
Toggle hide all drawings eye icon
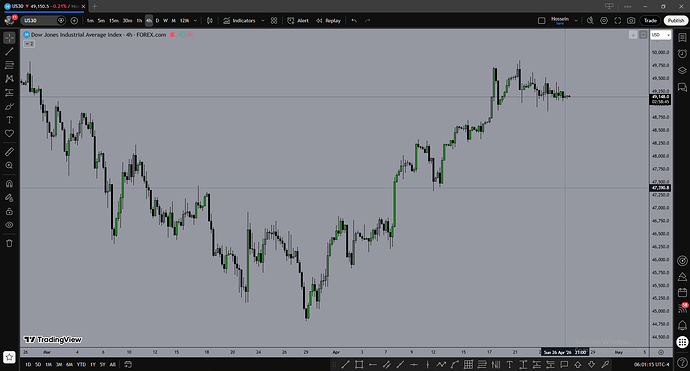point(9,225)
